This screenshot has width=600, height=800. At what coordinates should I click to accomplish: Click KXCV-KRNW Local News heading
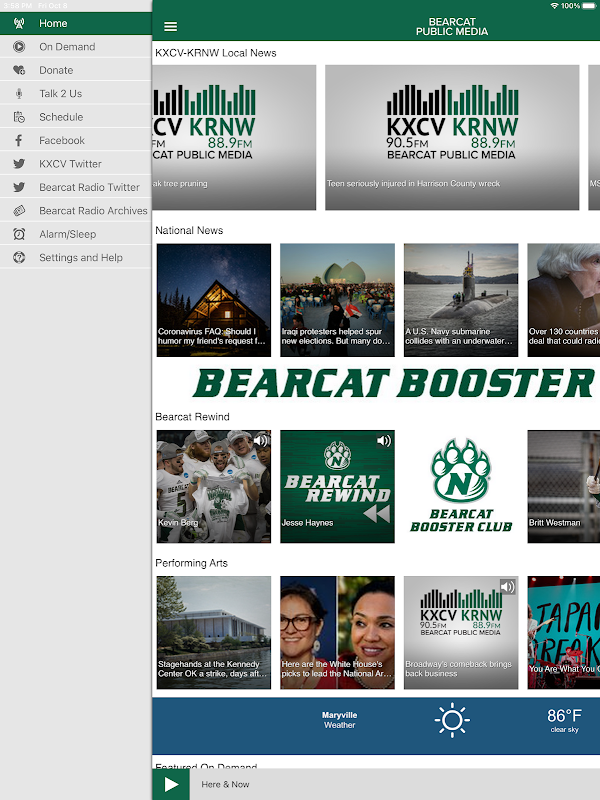tap(215, 53)
